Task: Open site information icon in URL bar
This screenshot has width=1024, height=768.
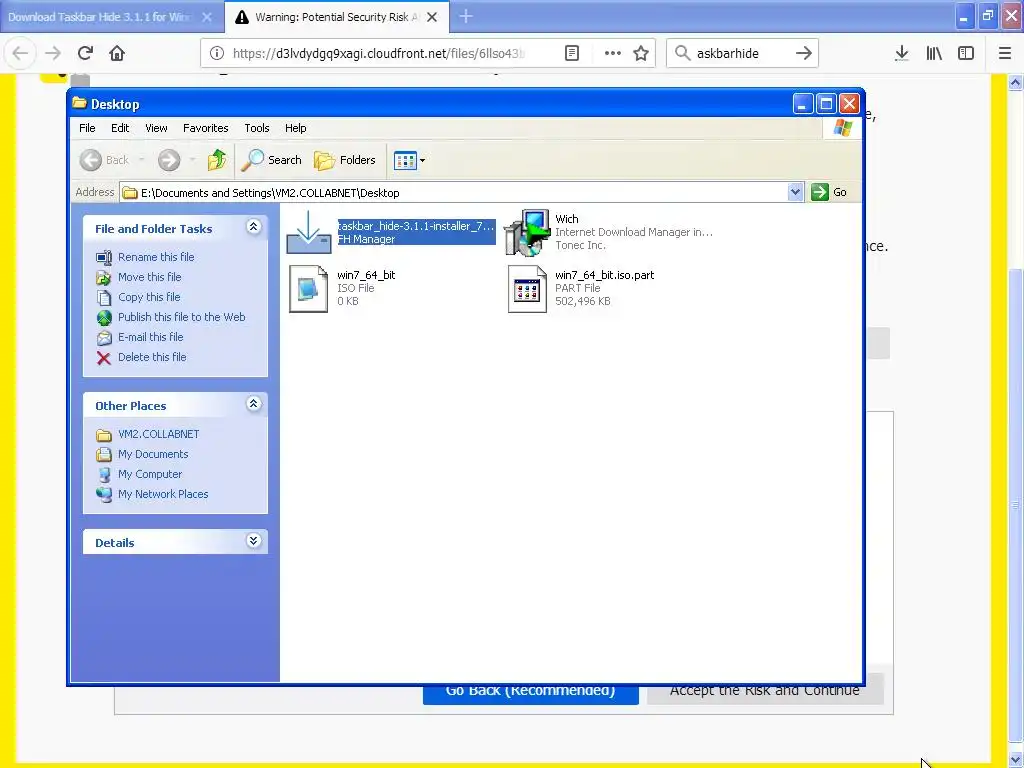Action: click(x=217, y=53)
